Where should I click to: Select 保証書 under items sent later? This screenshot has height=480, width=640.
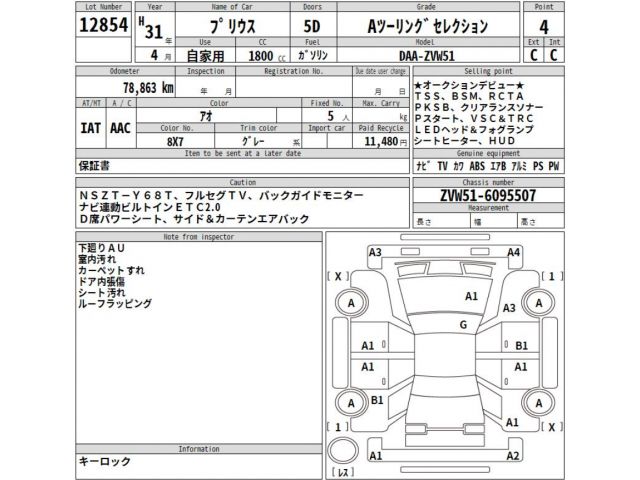(x=94, y=166)
